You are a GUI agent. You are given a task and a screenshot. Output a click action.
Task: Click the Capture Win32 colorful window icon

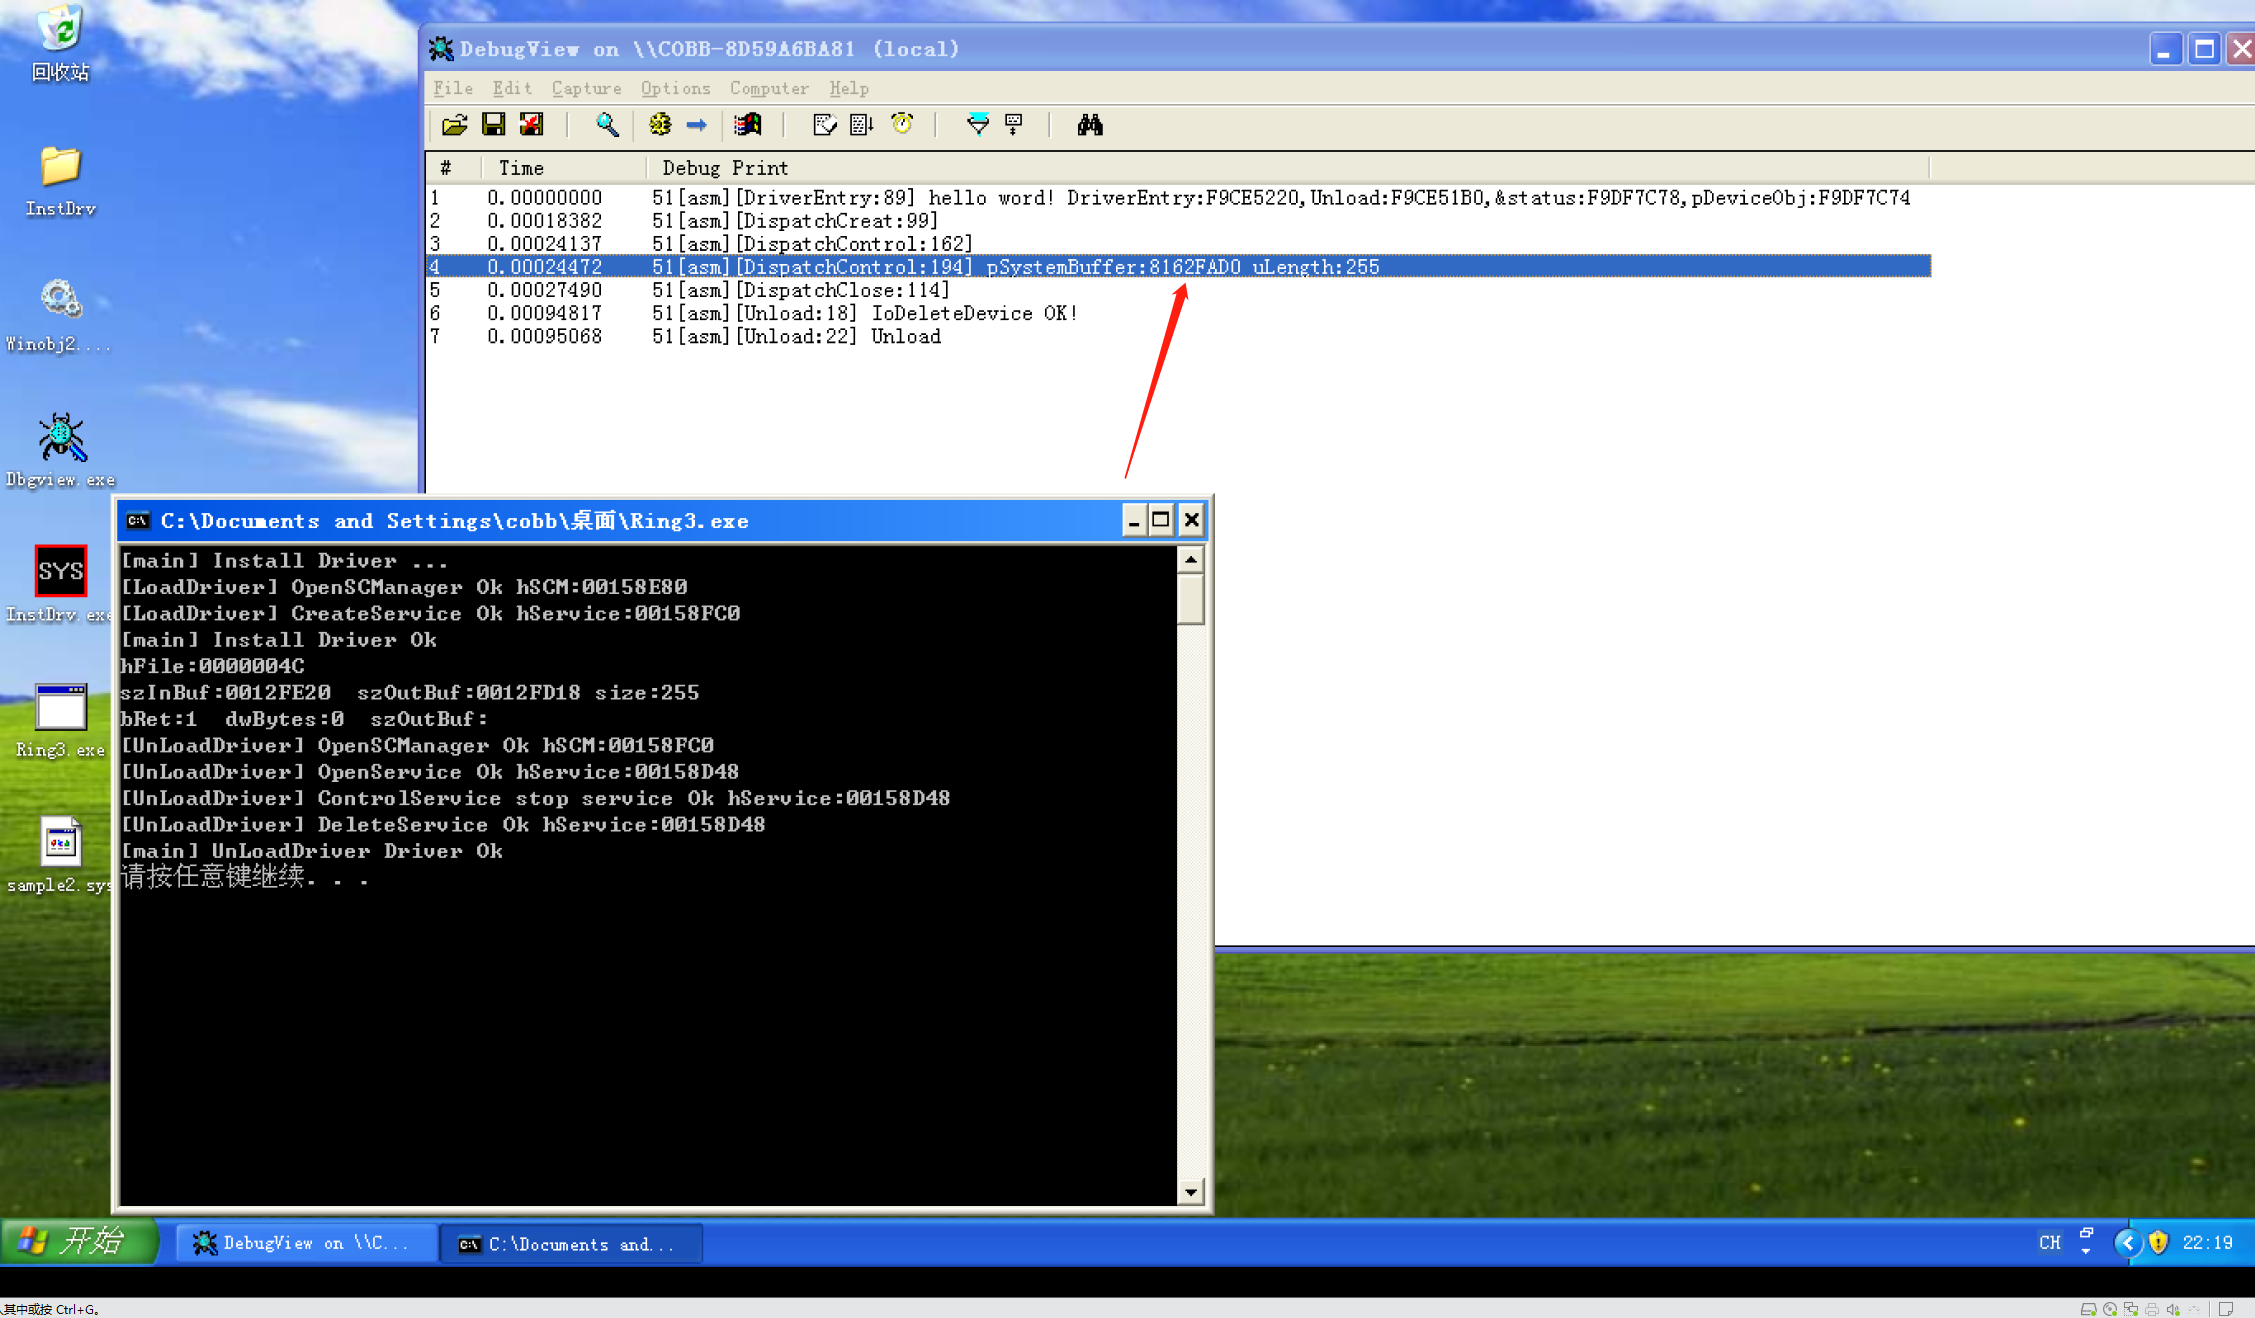click(x=748, y=125)
